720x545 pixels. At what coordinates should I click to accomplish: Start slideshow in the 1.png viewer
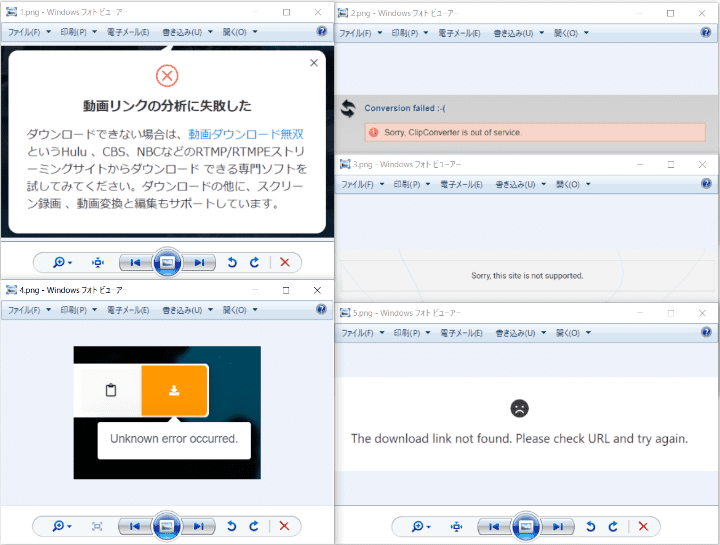click(x=167, y=262)
